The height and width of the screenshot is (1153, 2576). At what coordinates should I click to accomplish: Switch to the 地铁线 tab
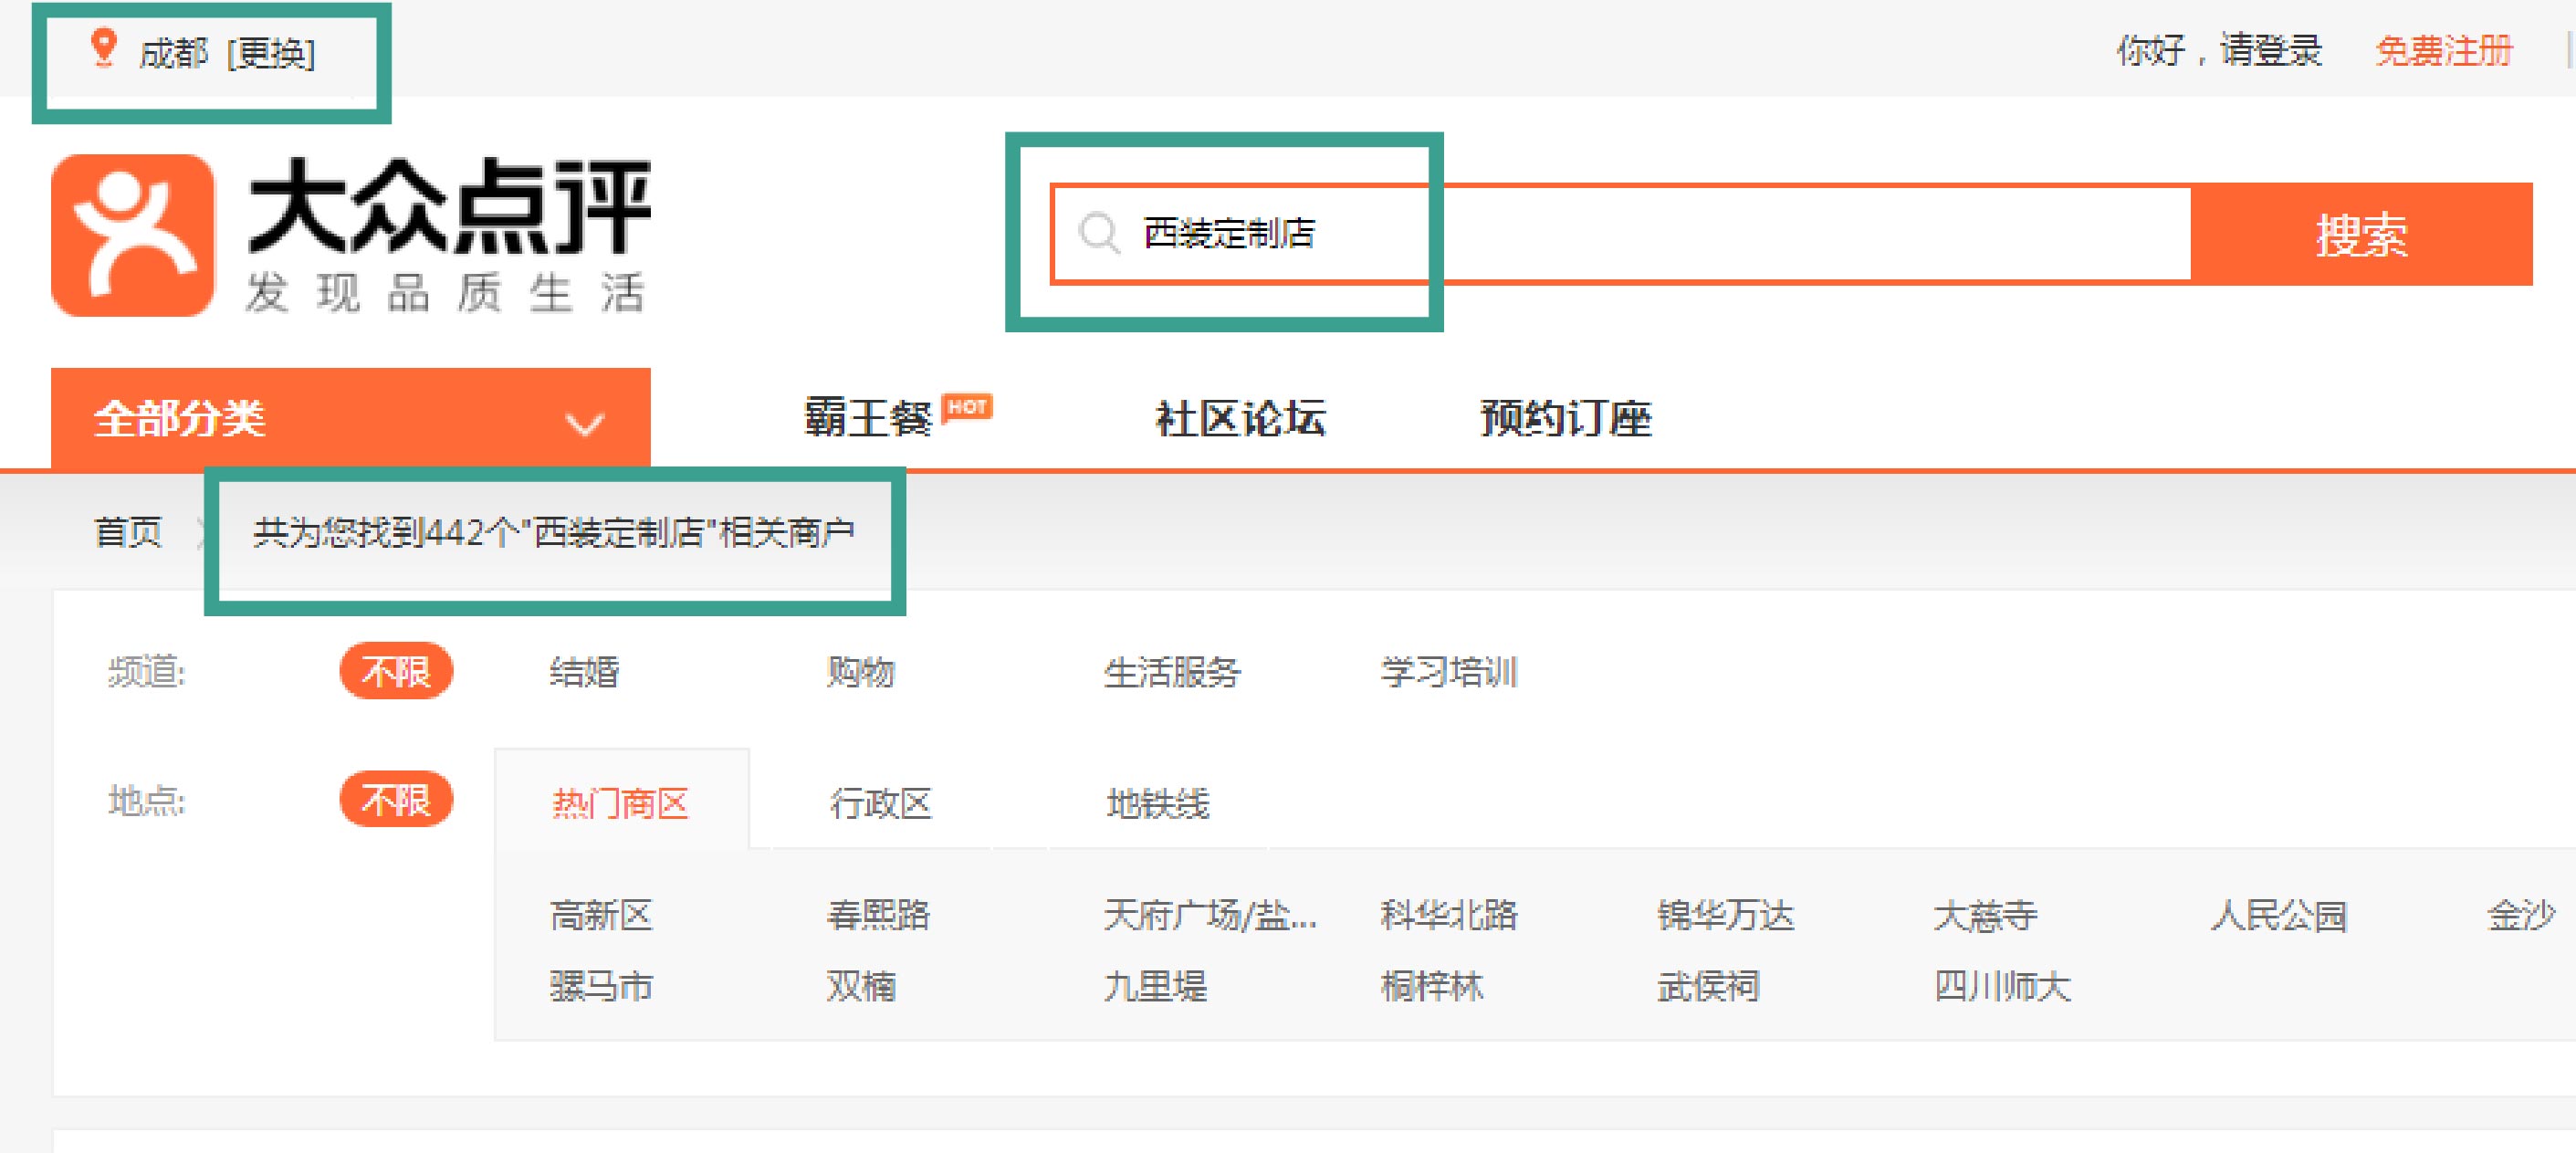1157,803
